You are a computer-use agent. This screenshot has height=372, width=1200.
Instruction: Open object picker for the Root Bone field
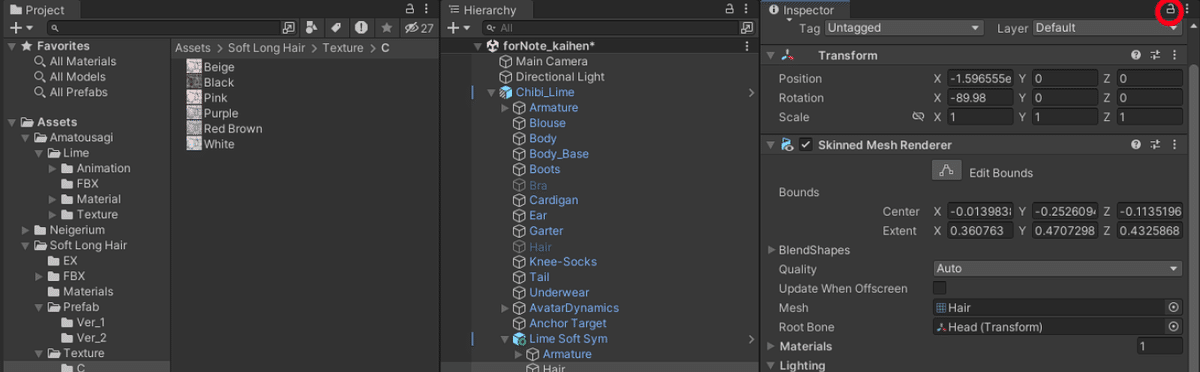point(1174,327)
